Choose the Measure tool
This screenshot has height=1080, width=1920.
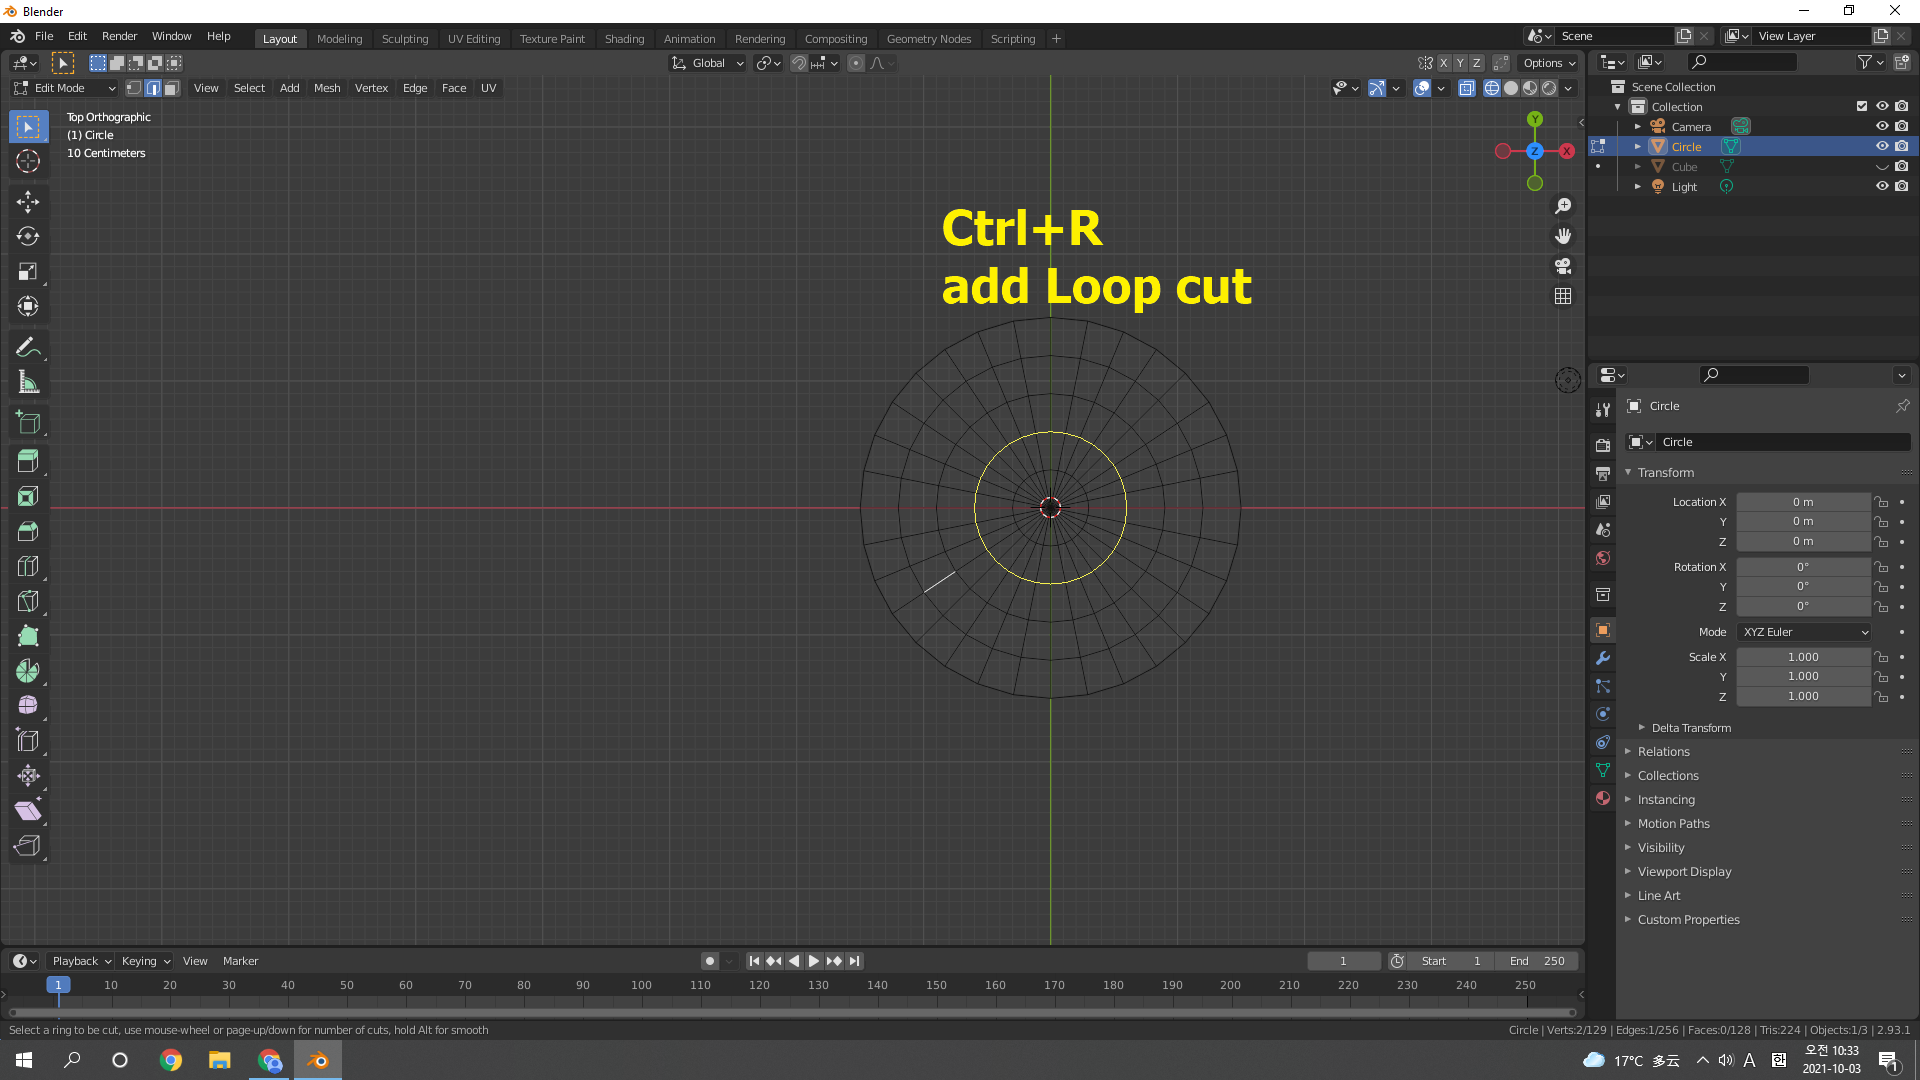(x=28, y=382)
